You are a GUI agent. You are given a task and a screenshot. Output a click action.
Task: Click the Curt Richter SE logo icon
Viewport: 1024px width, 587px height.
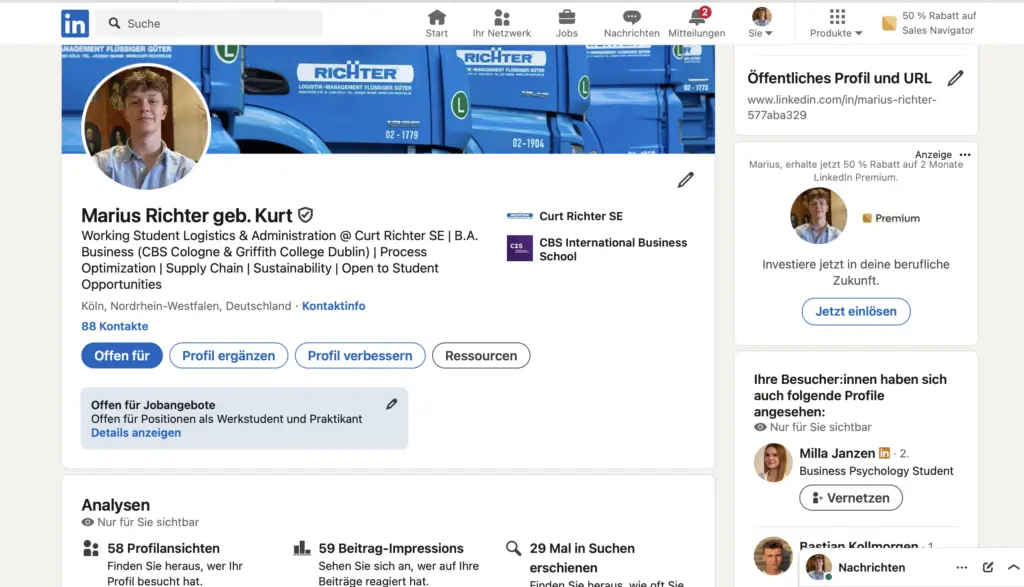520,215
